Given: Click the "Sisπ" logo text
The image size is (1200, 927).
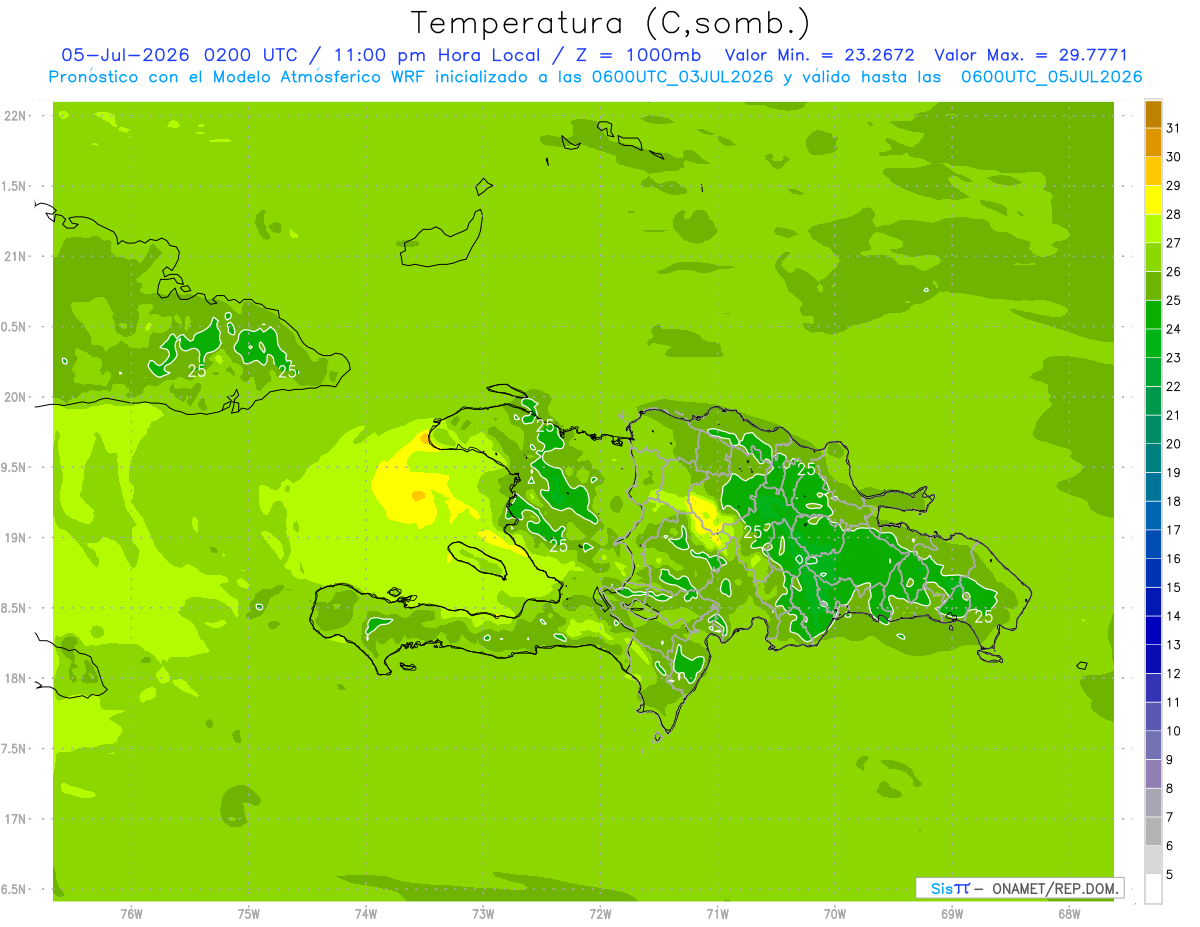Looking at the screenshot, I should [x=949, y=888].
